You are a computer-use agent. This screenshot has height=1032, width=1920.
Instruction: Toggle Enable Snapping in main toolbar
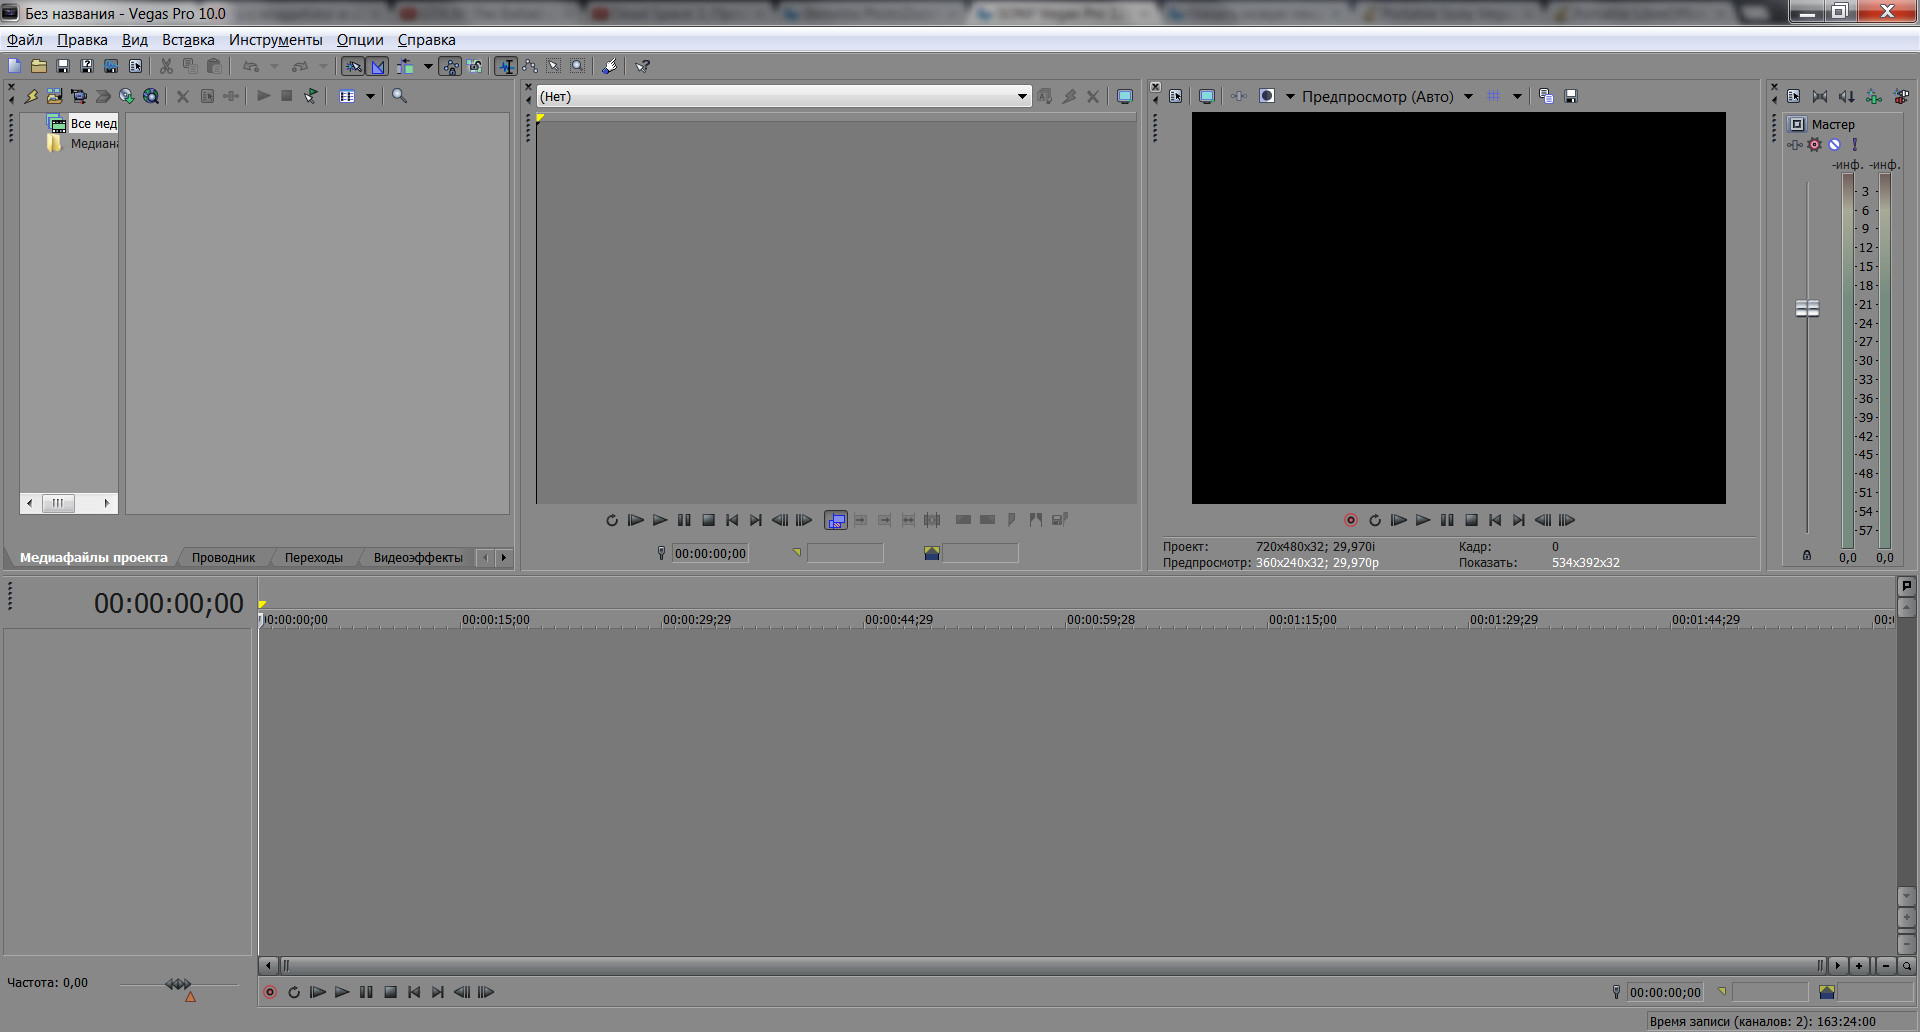click(x=353, y=66)
